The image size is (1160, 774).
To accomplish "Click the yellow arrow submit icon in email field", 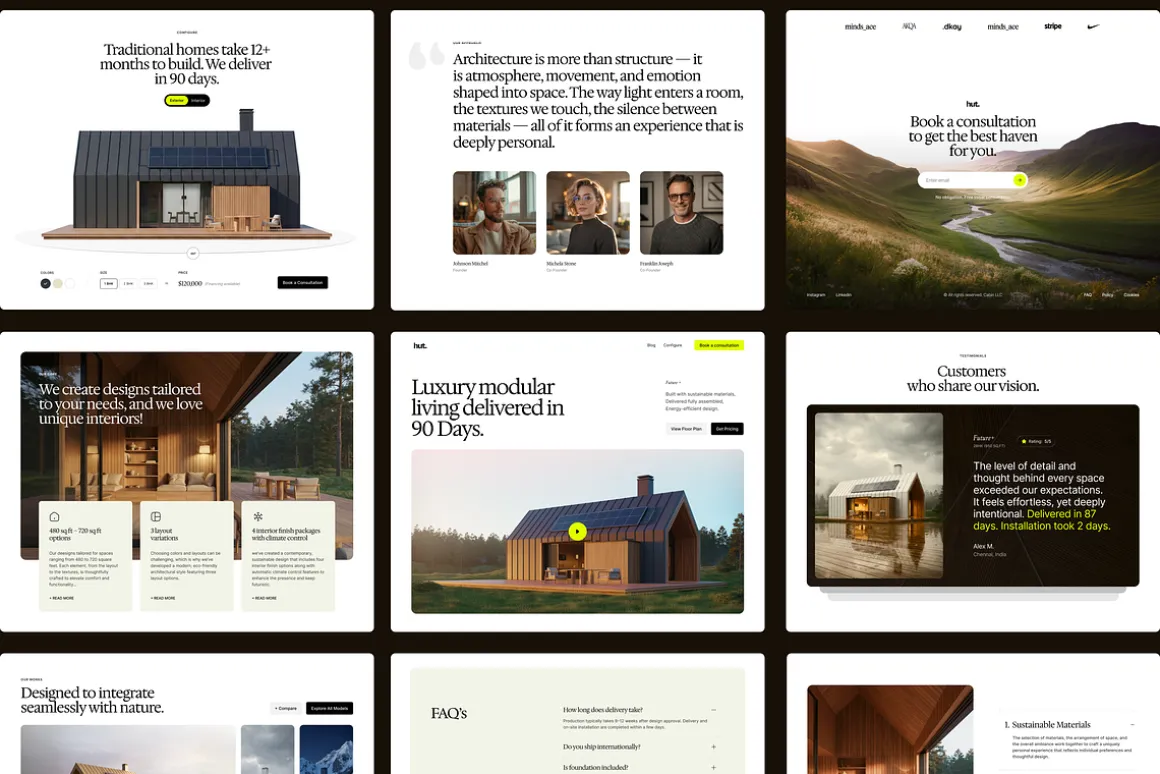I will tap(1019, 180).
